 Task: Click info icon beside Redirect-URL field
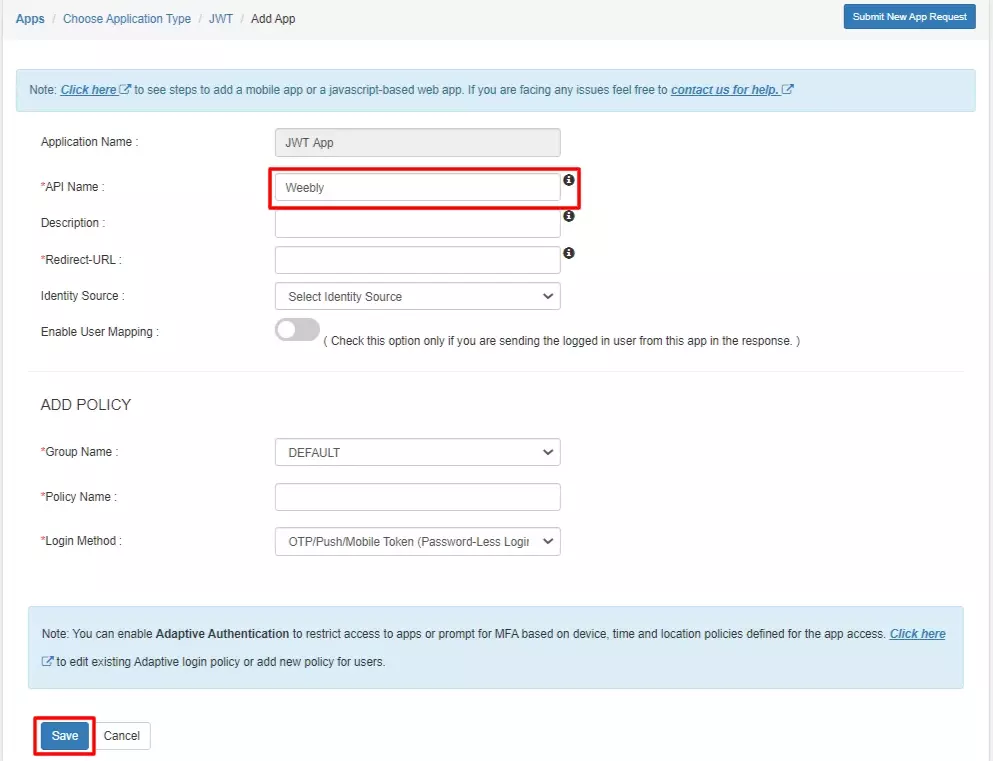(569, 253)
